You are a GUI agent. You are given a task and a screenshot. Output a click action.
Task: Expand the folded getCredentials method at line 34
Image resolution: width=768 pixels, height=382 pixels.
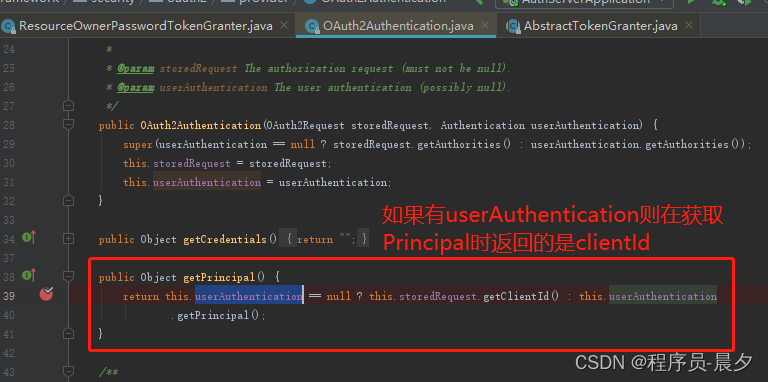point(69,239)
